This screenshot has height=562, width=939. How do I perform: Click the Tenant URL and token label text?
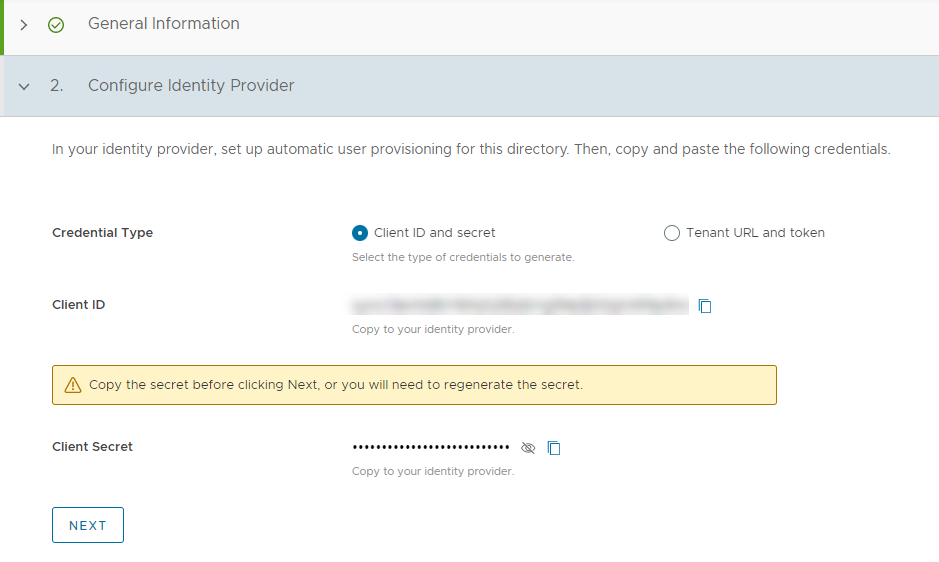[755, 232]
